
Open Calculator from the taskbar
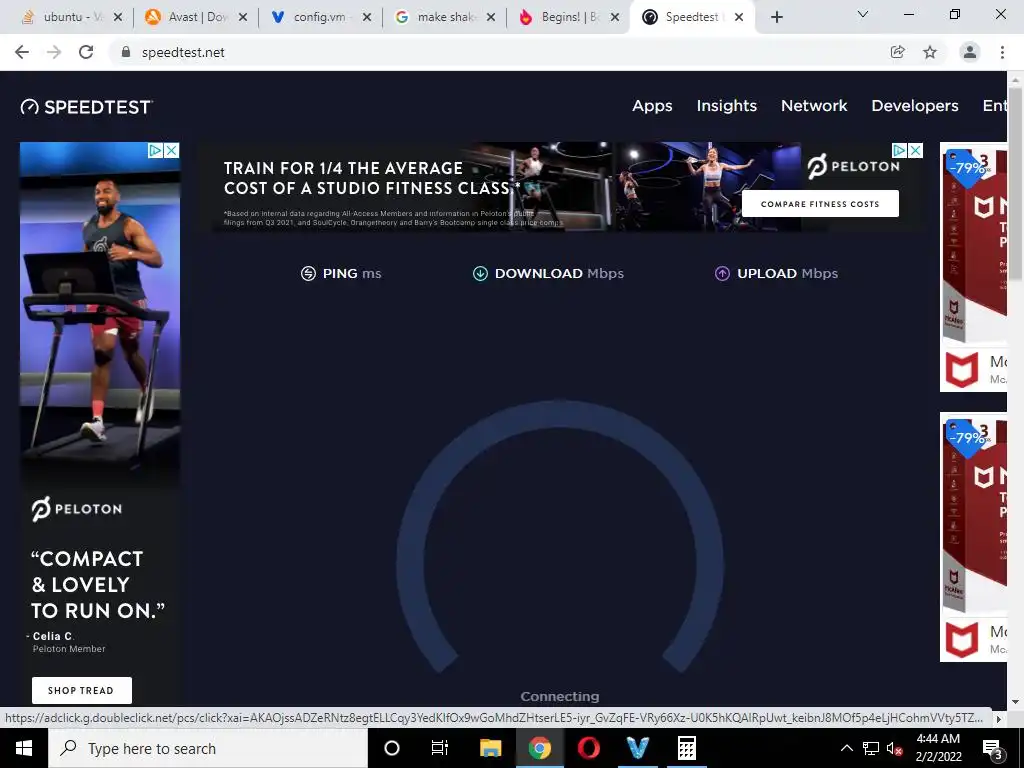[x=686, y=748]
